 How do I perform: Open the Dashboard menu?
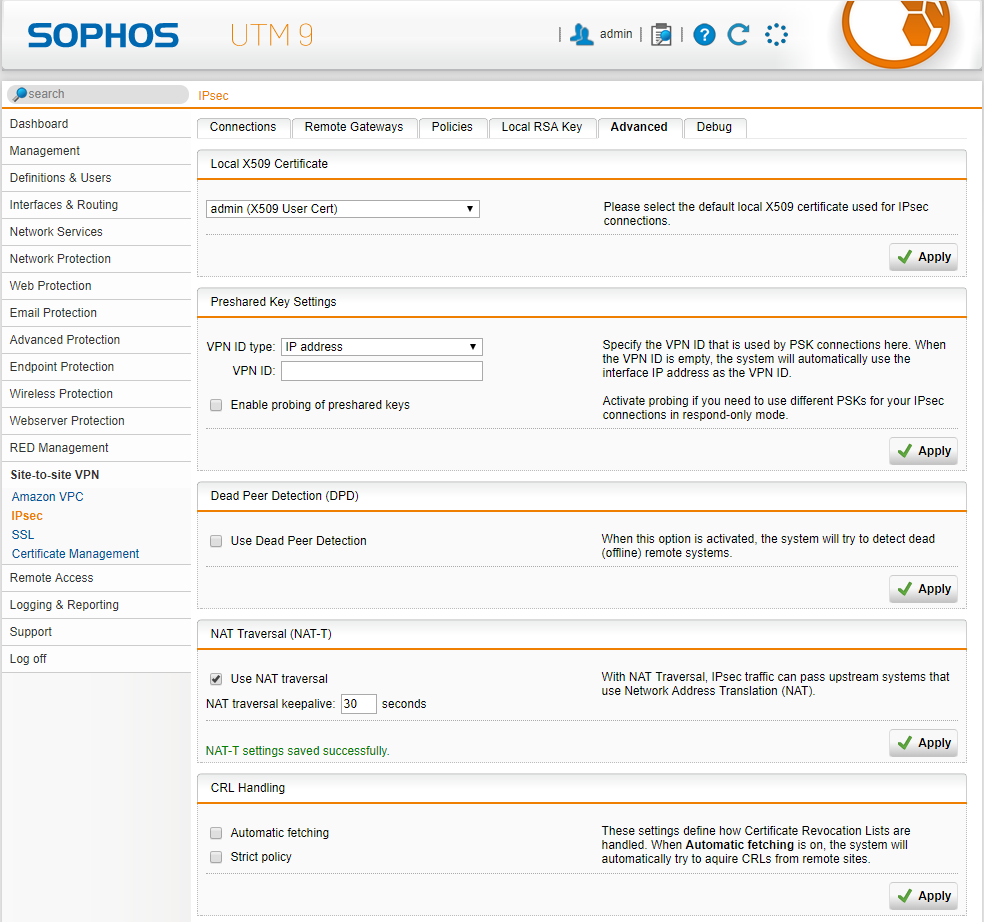click(x=97, y=124)
